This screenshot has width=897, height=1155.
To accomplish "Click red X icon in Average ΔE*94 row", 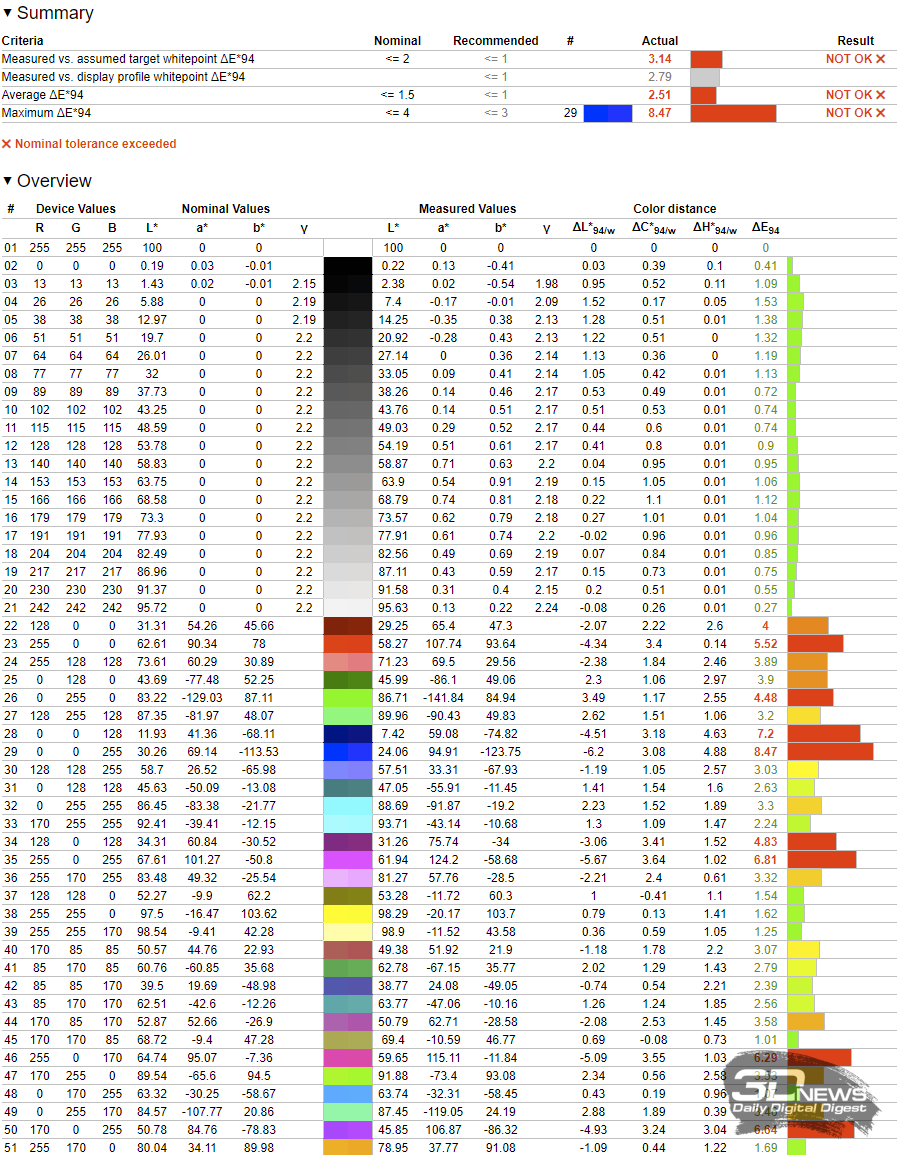I will click(880, 95).
